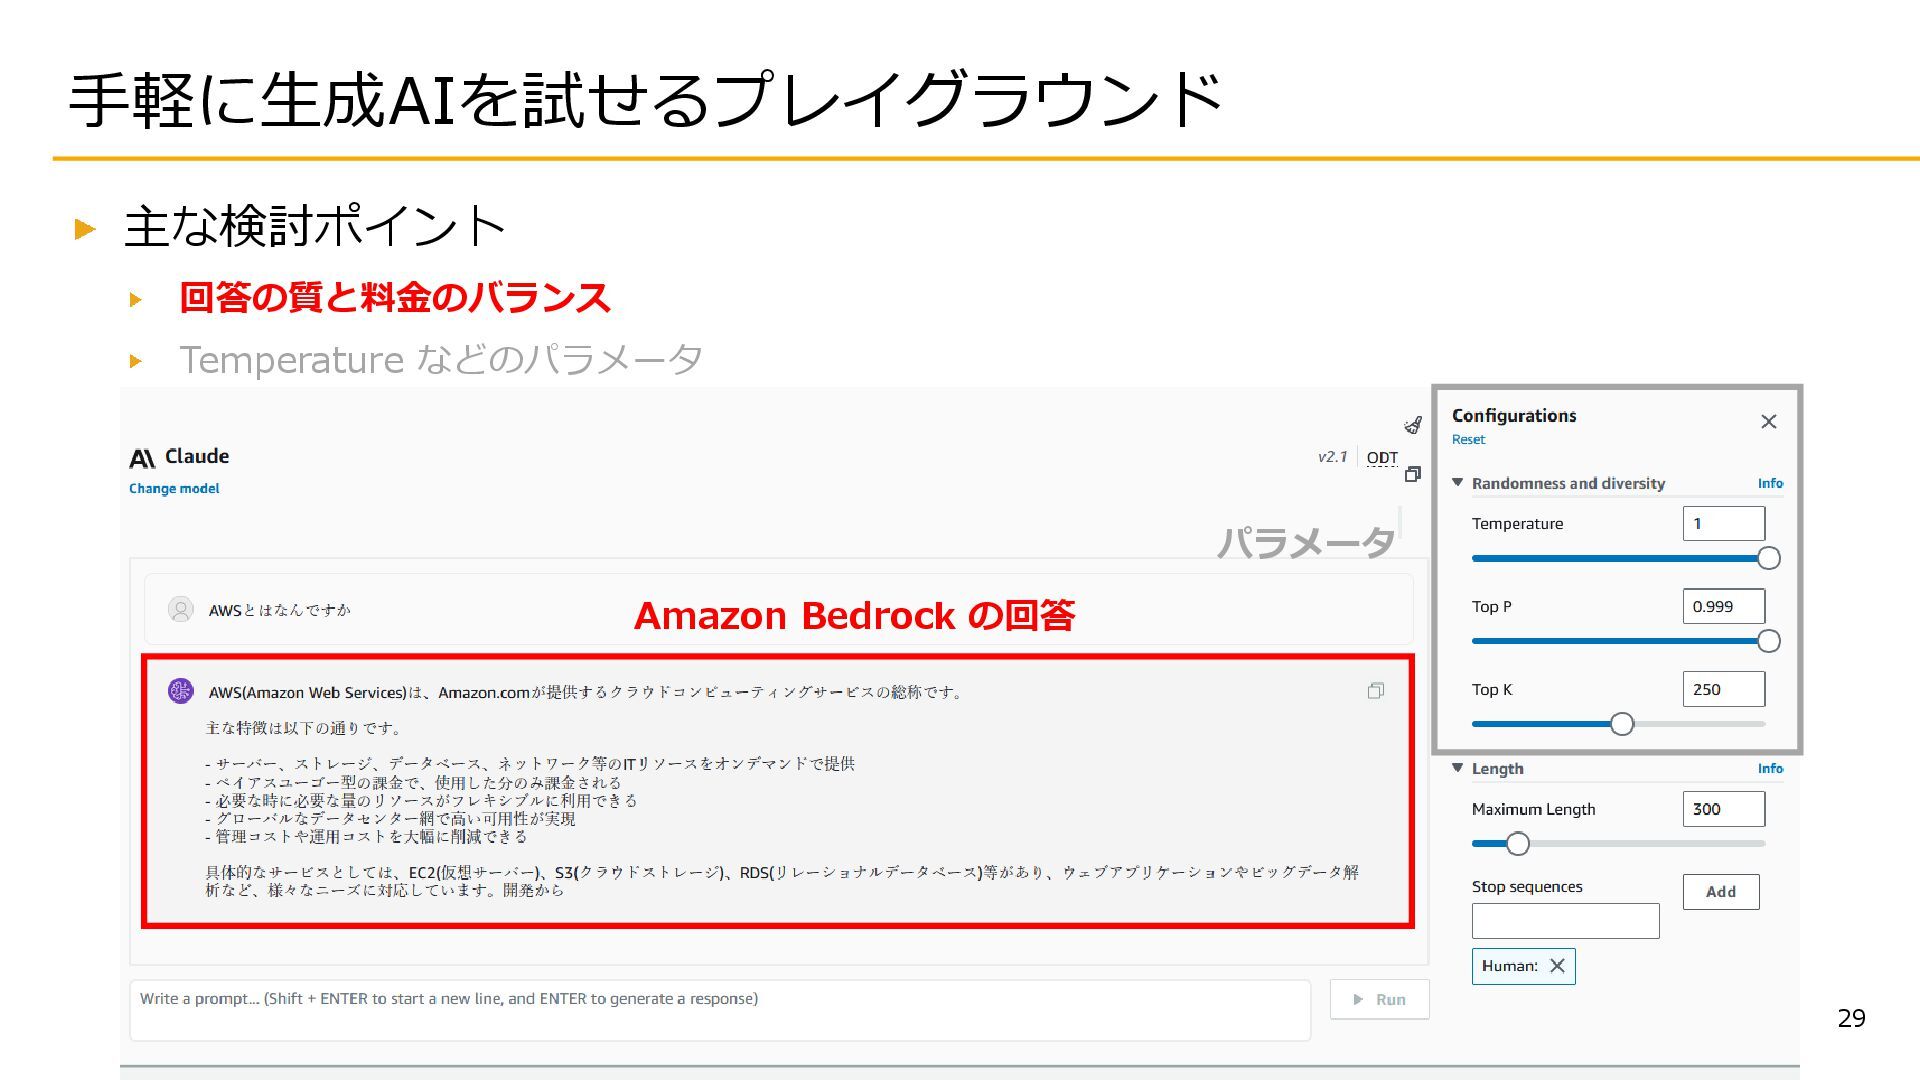Click the Maximum Length value field

tap(1723, 809)
